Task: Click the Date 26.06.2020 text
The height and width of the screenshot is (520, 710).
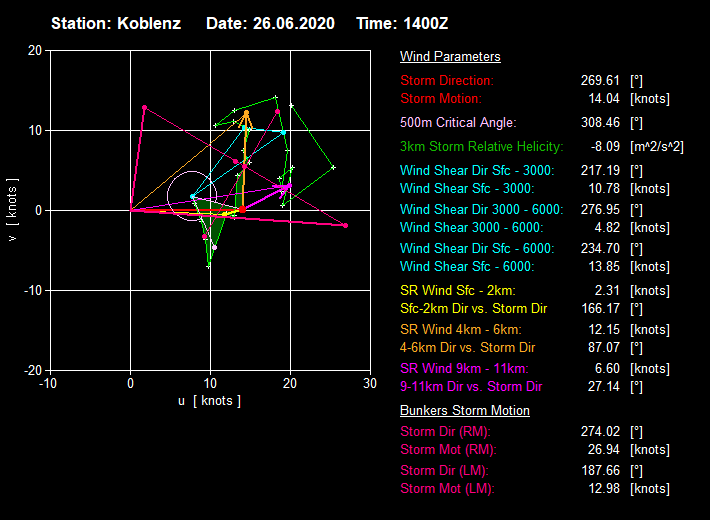Action: coord(270,22)
